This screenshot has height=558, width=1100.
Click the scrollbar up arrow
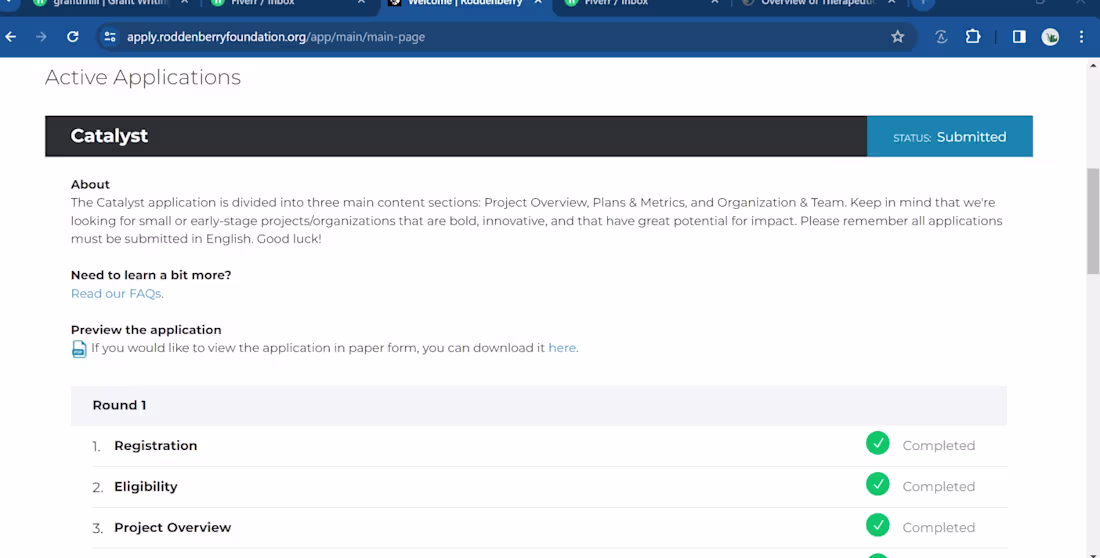[x=1093, y=65]
